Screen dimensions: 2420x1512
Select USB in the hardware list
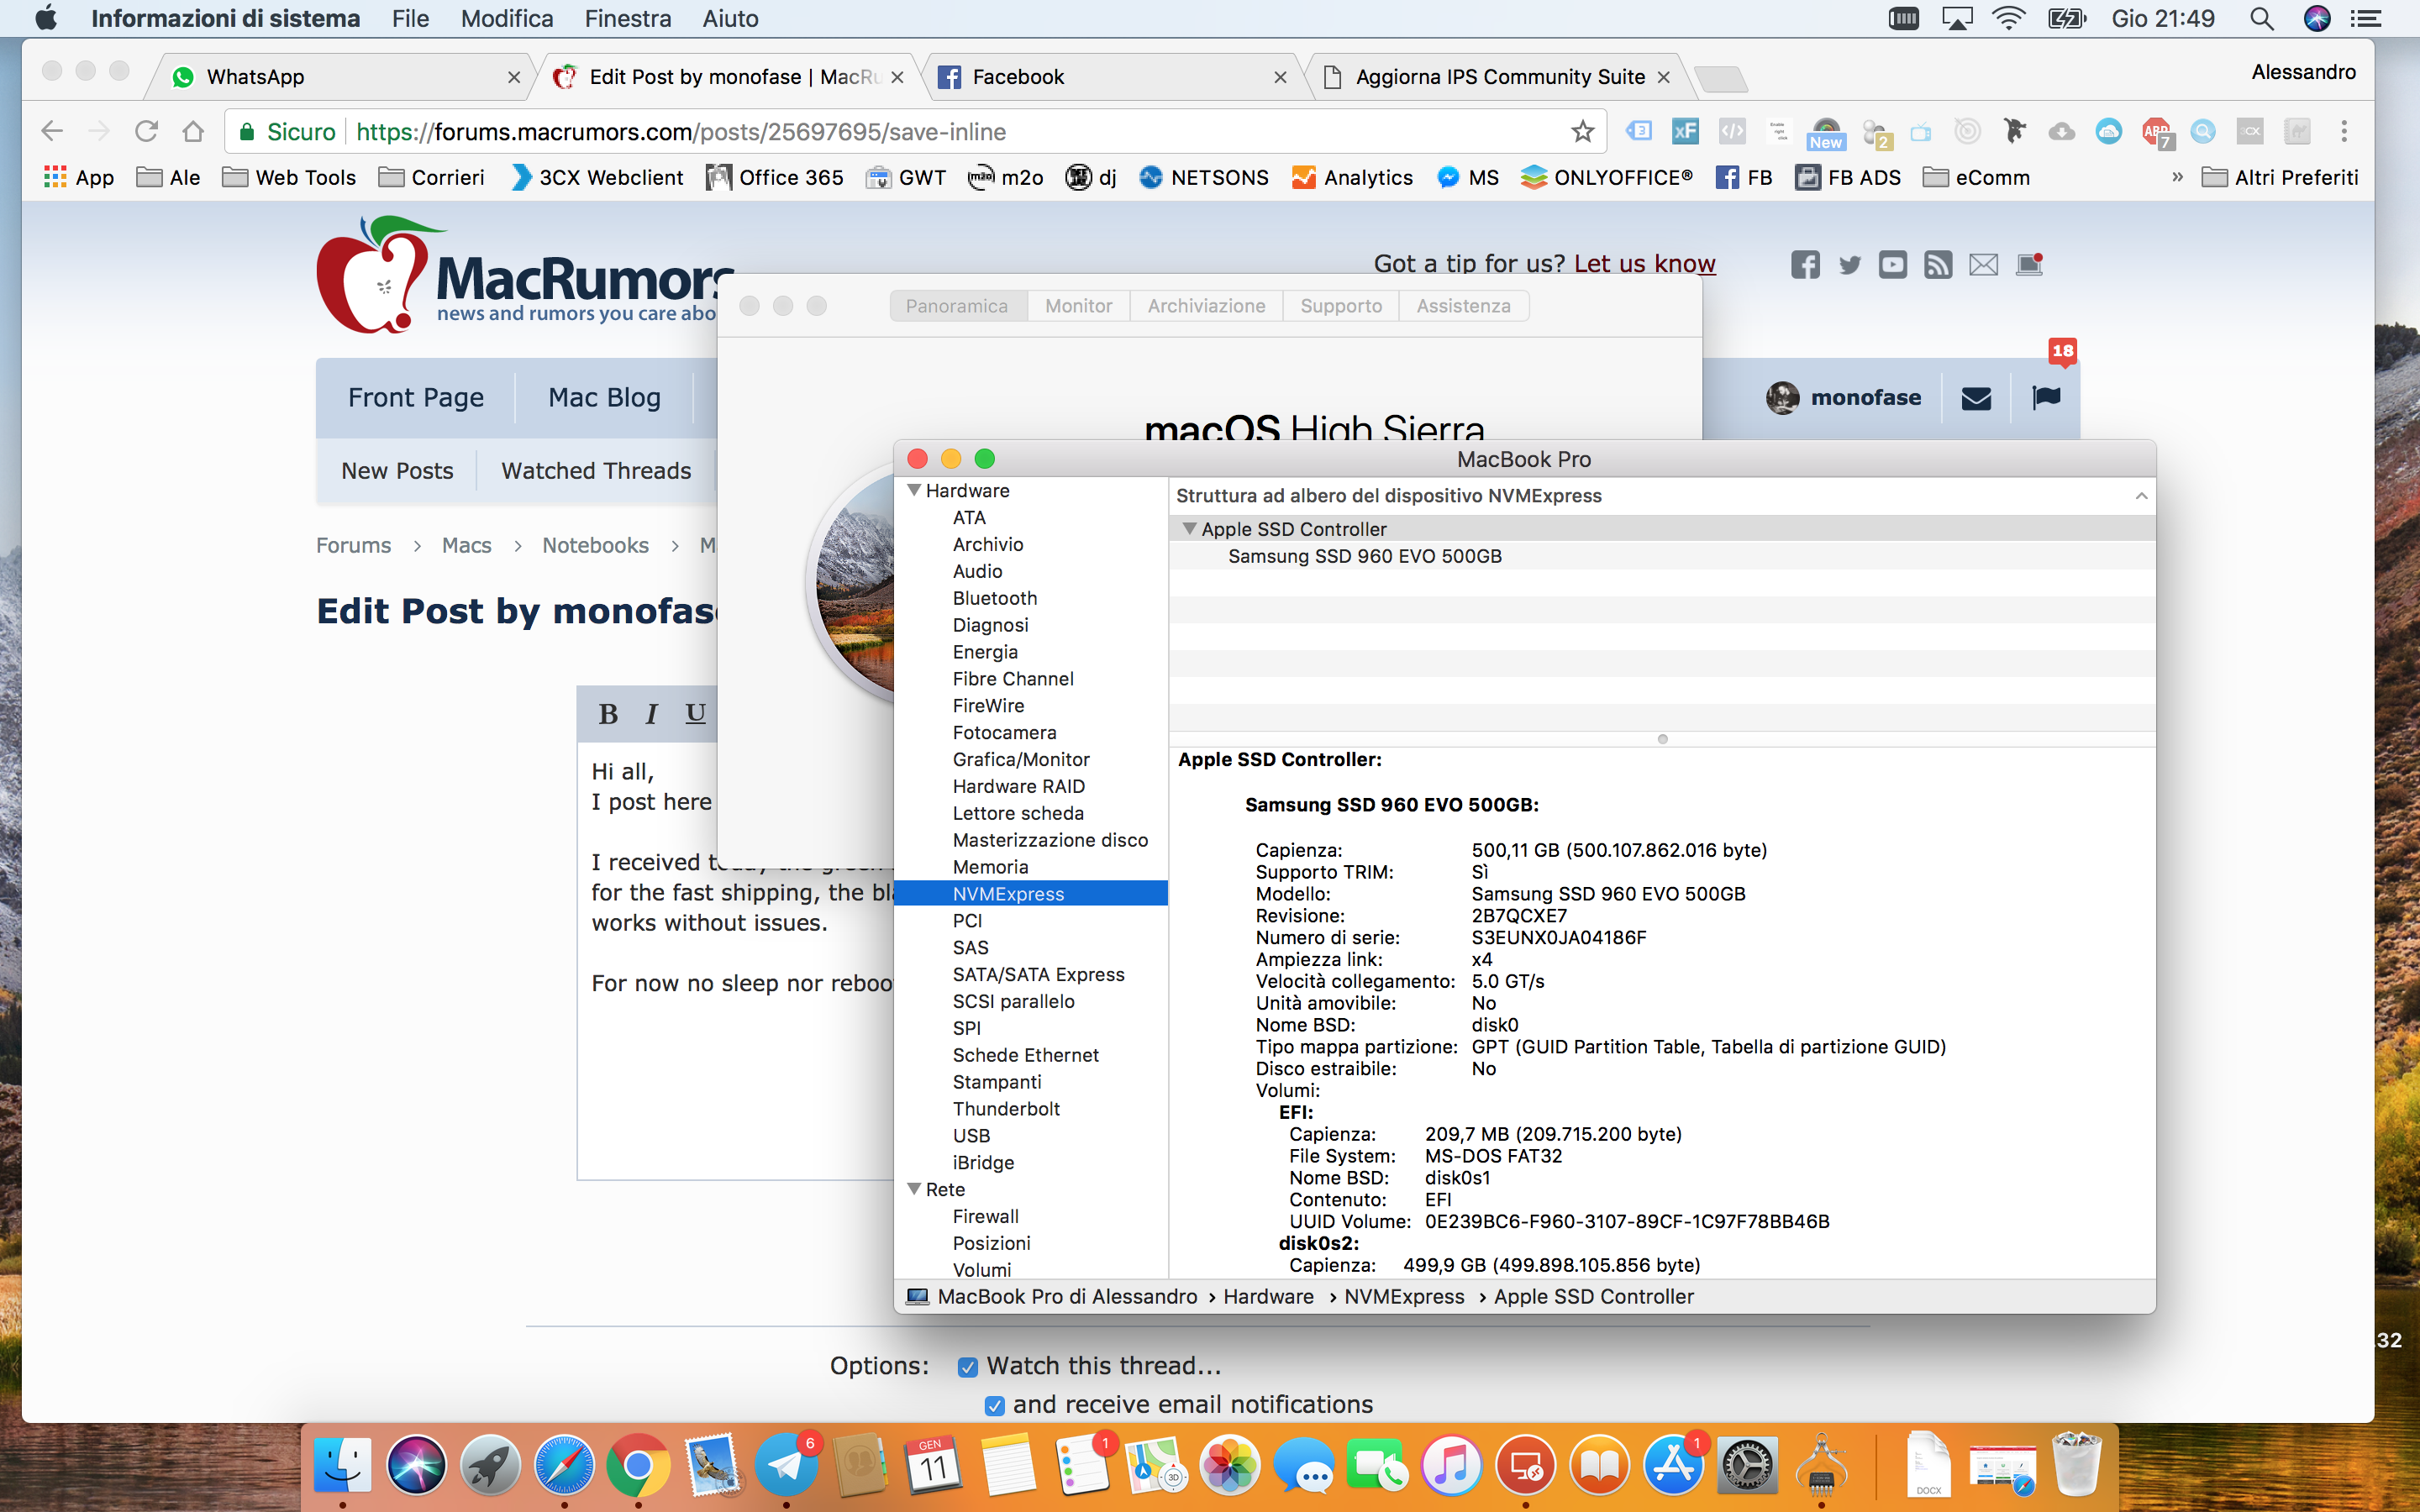pyautogui.click(x=970, y=1136)
